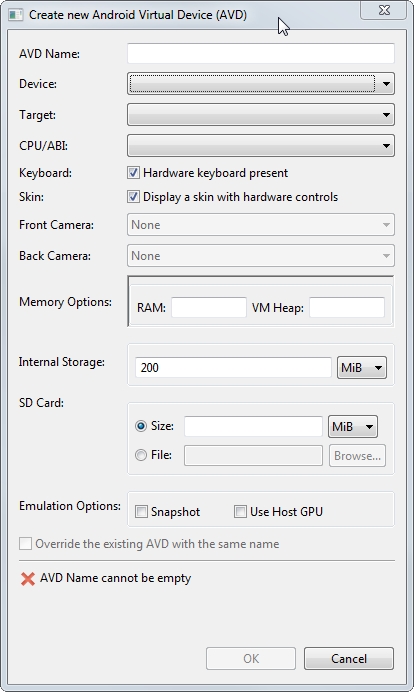
Task: Select the SD Card File radio button
Action: click(141, 455)
